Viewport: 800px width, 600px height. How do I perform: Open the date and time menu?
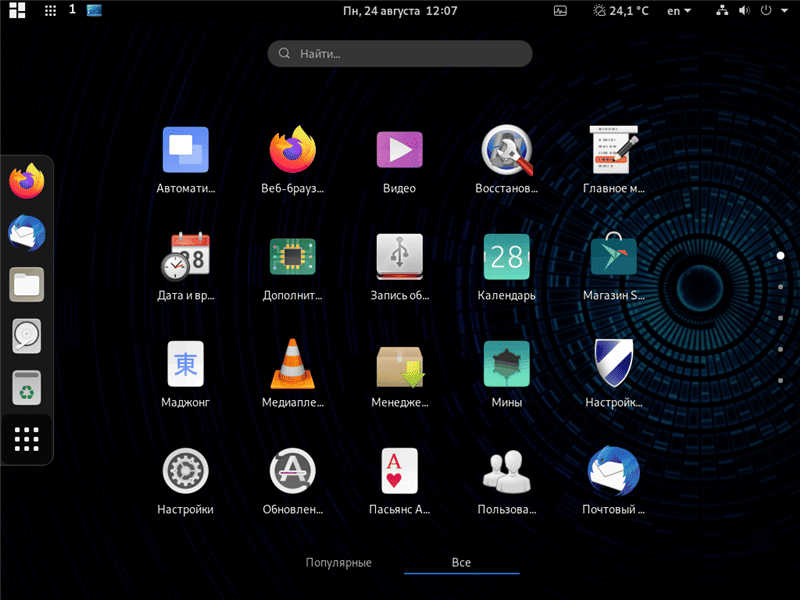pyautogui.click(x=400, y=11)
